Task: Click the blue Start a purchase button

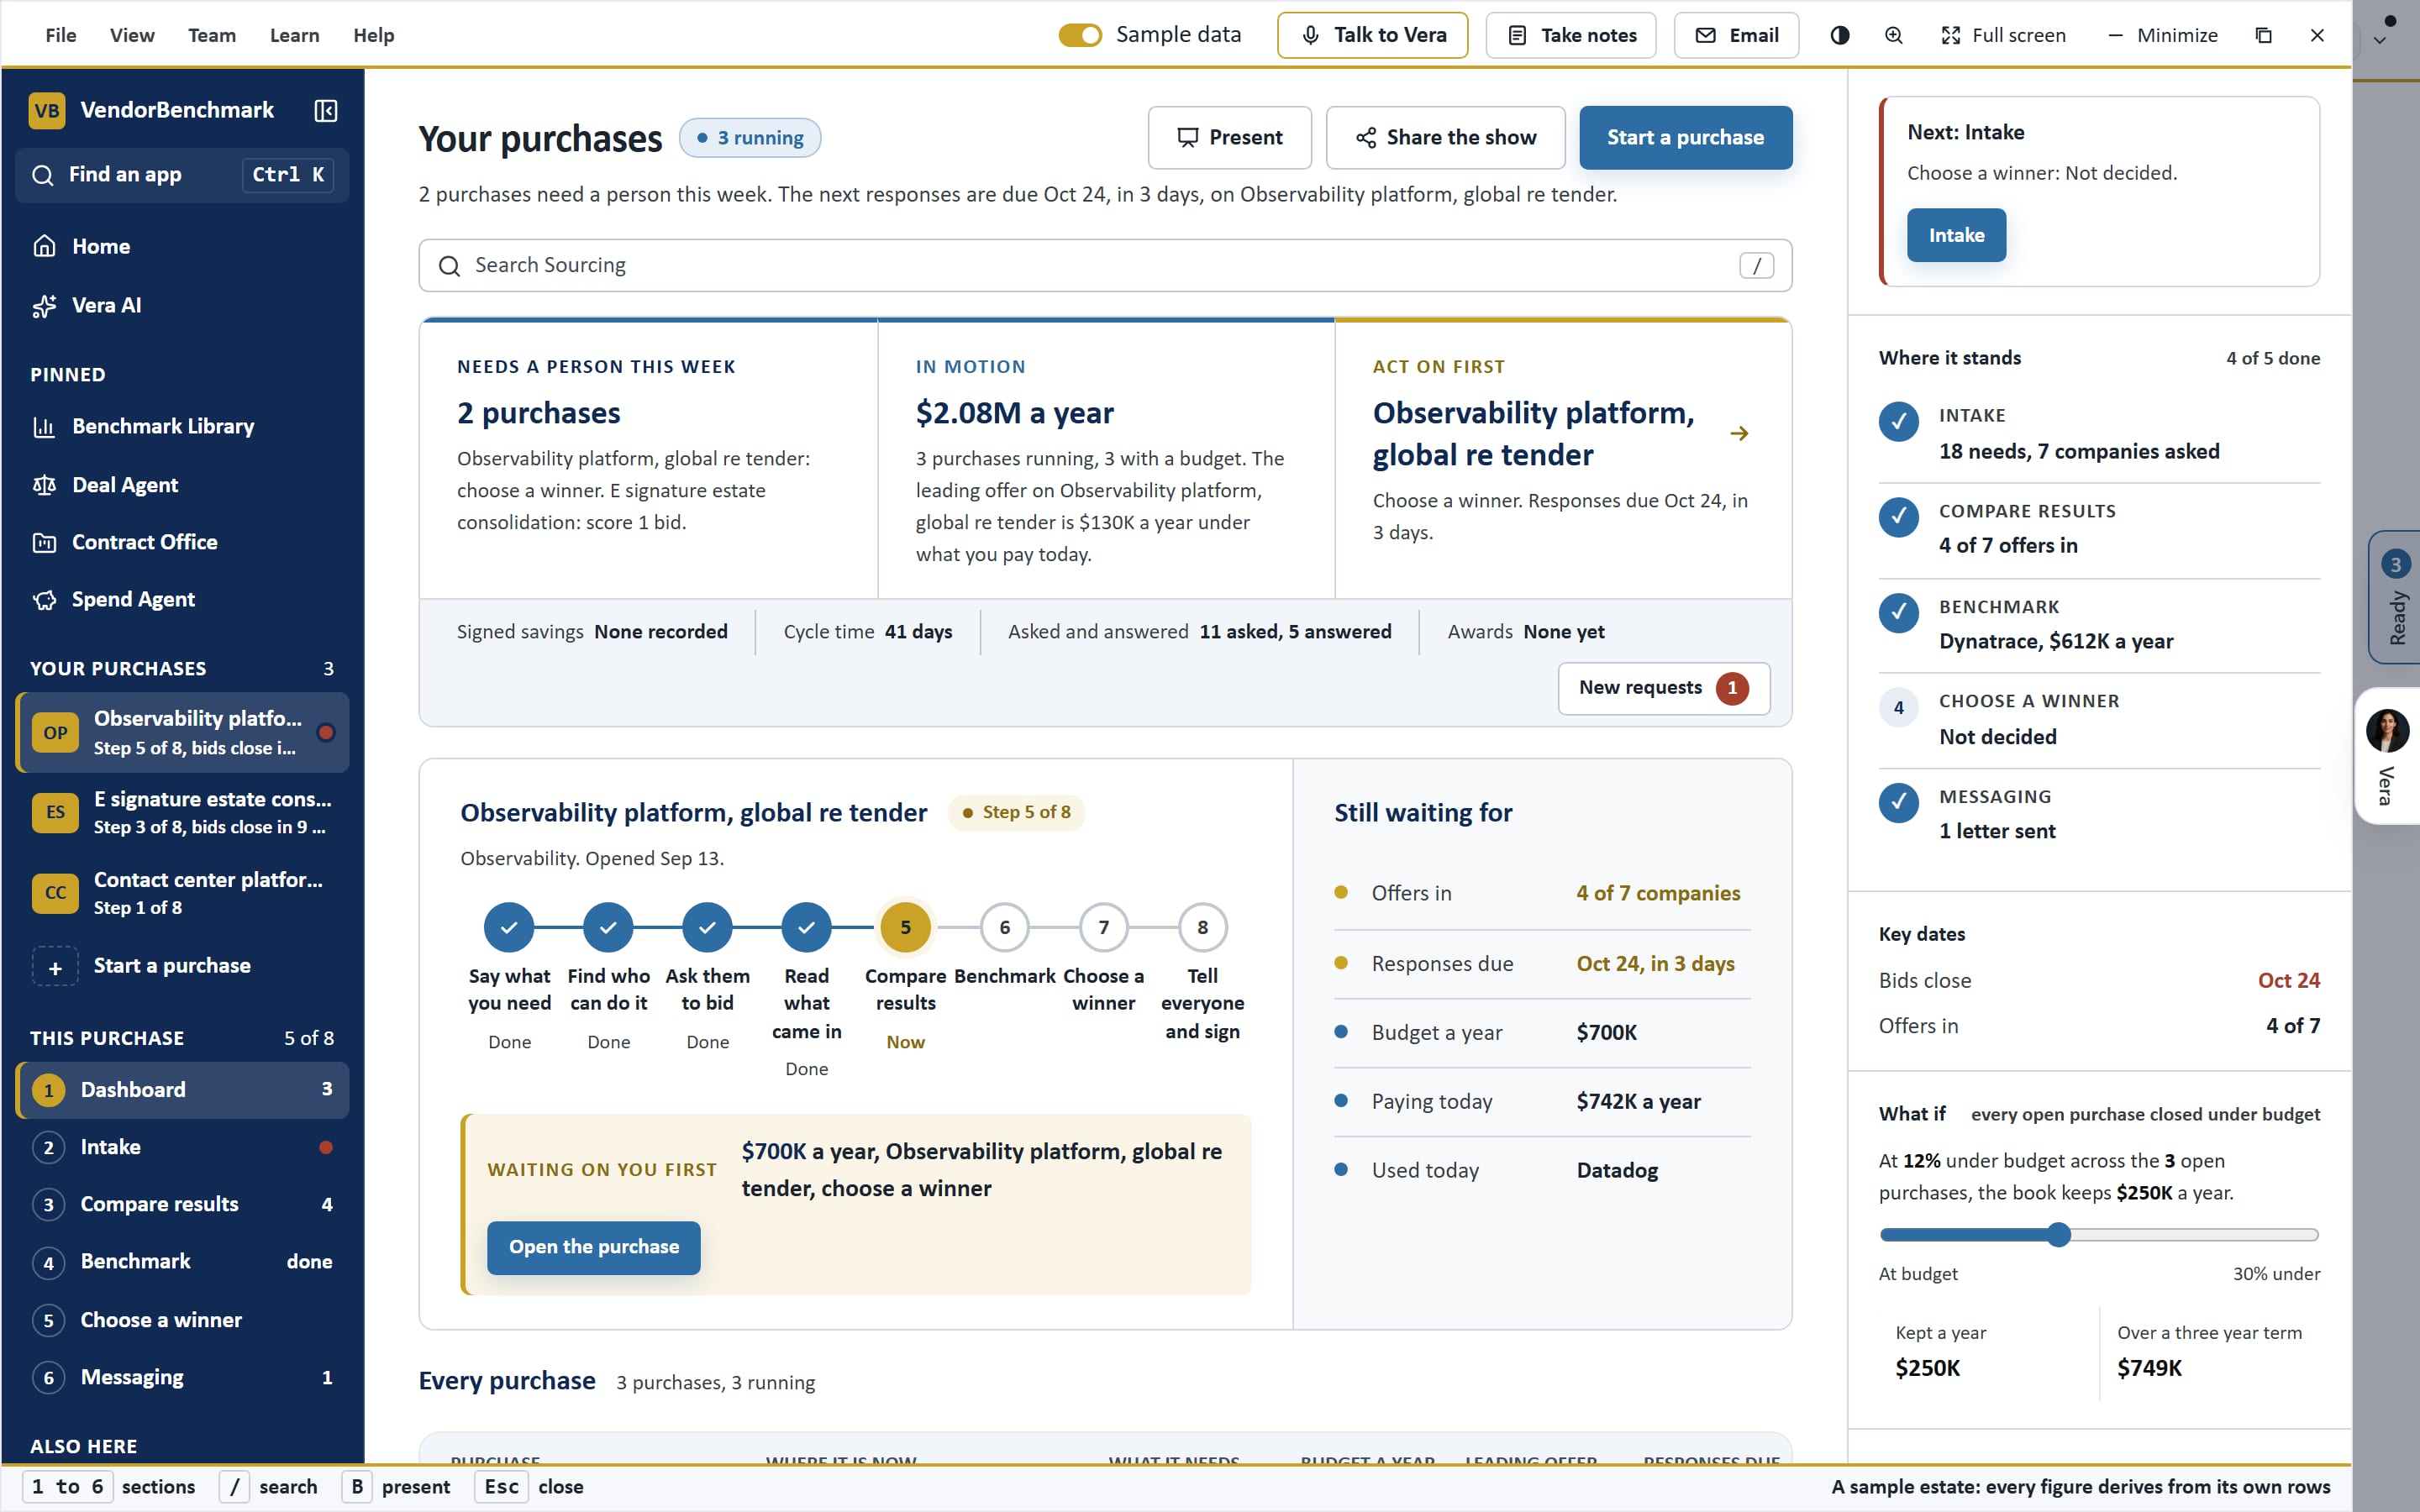Action: point(1685,137)
